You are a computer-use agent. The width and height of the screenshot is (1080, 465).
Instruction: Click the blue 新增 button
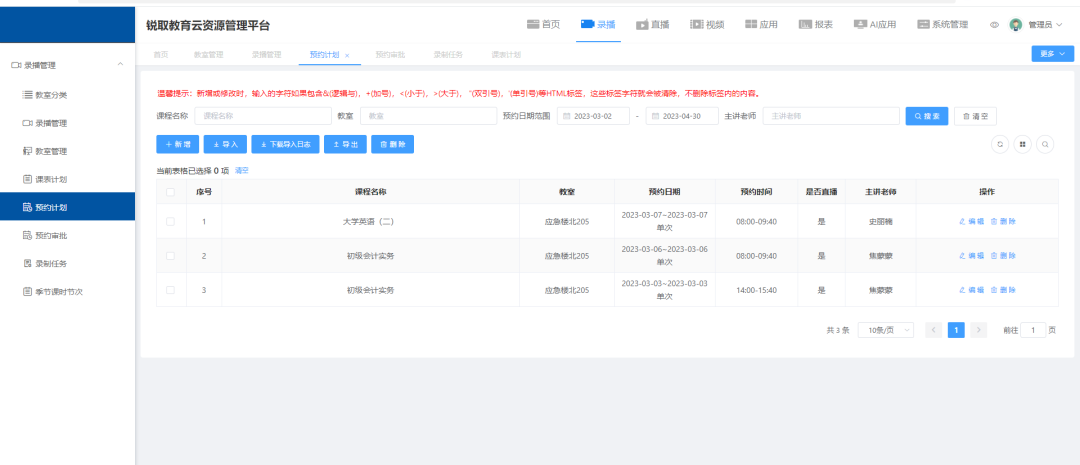[x=176, y=144]
